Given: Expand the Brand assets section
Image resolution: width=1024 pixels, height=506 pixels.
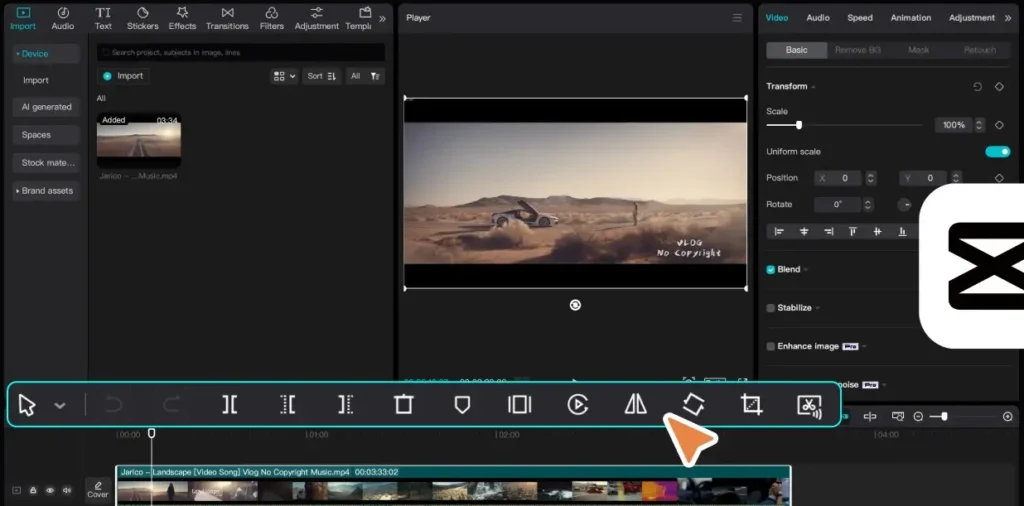Looking at the screenshot, I should point(46,191).
